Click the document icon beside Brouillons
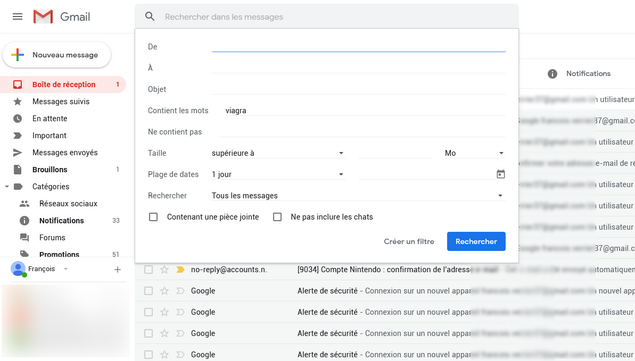This screenshot has width=635, height=361. click(x=17, y=169)
